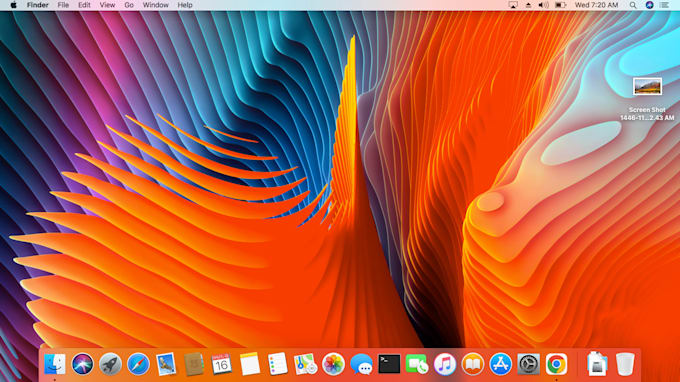
Task: Launch Siri from the Dock
Action: coord(82,364)
